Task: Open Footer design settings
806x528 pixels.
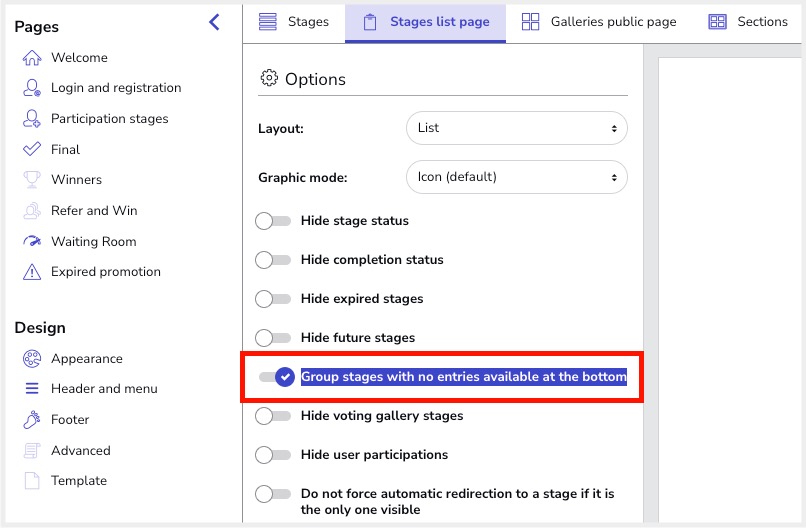Action: click(x=70, y=420)
